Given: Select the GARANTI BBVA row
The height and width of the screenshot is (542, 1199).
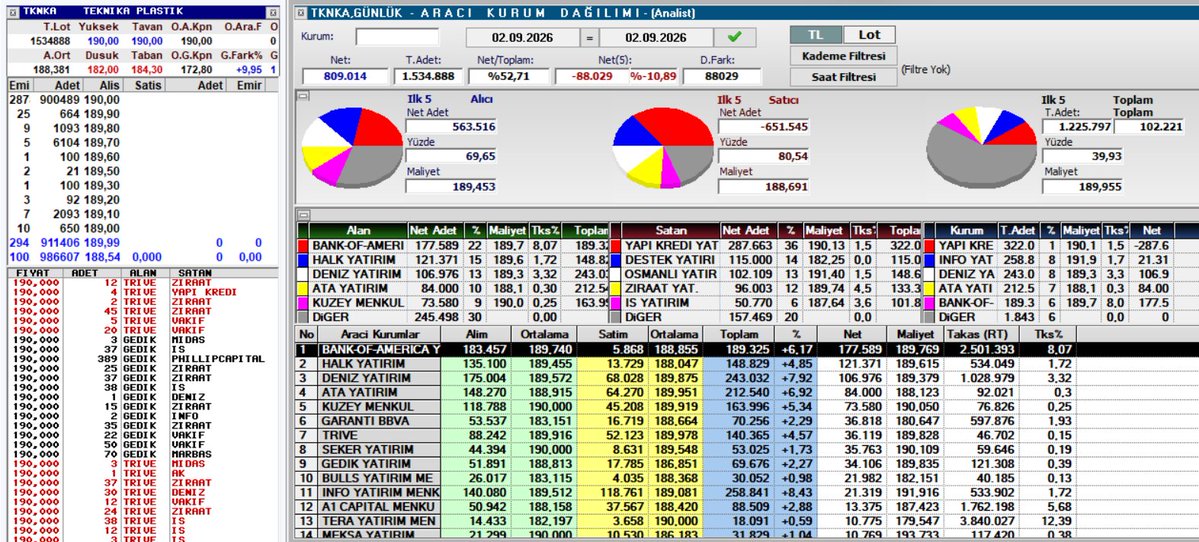Looking at the screenshot, I should [688, 420].
